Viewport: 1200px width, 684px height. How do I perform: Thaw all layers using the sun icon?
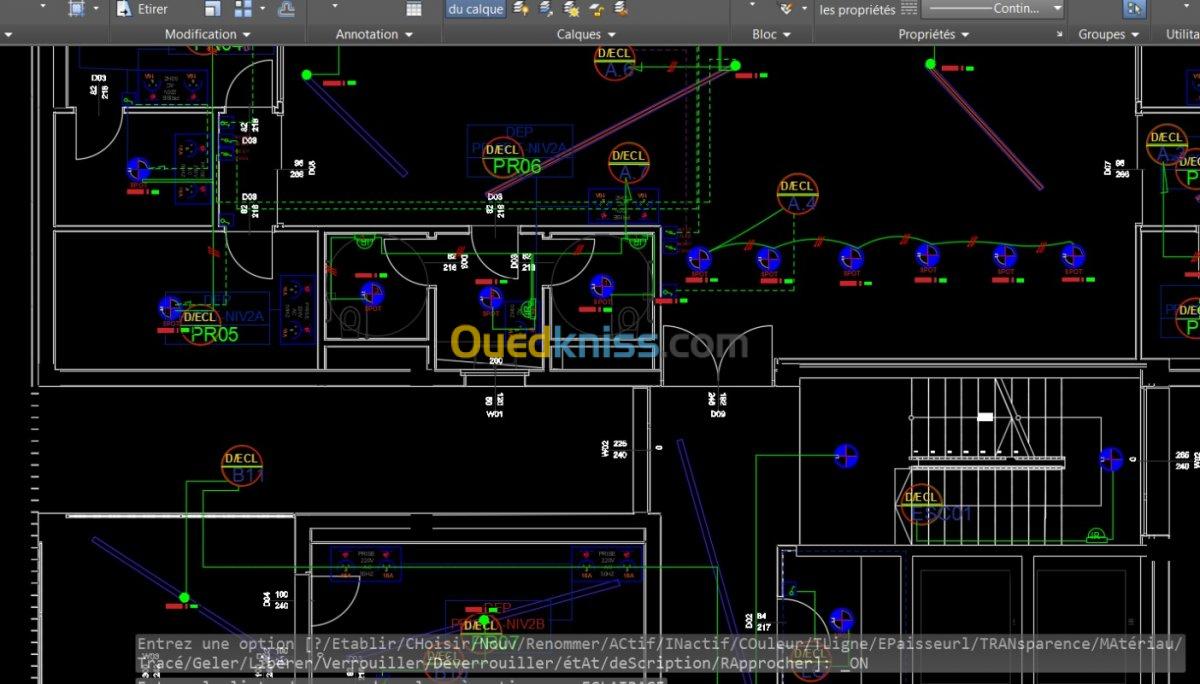[570, 9]
